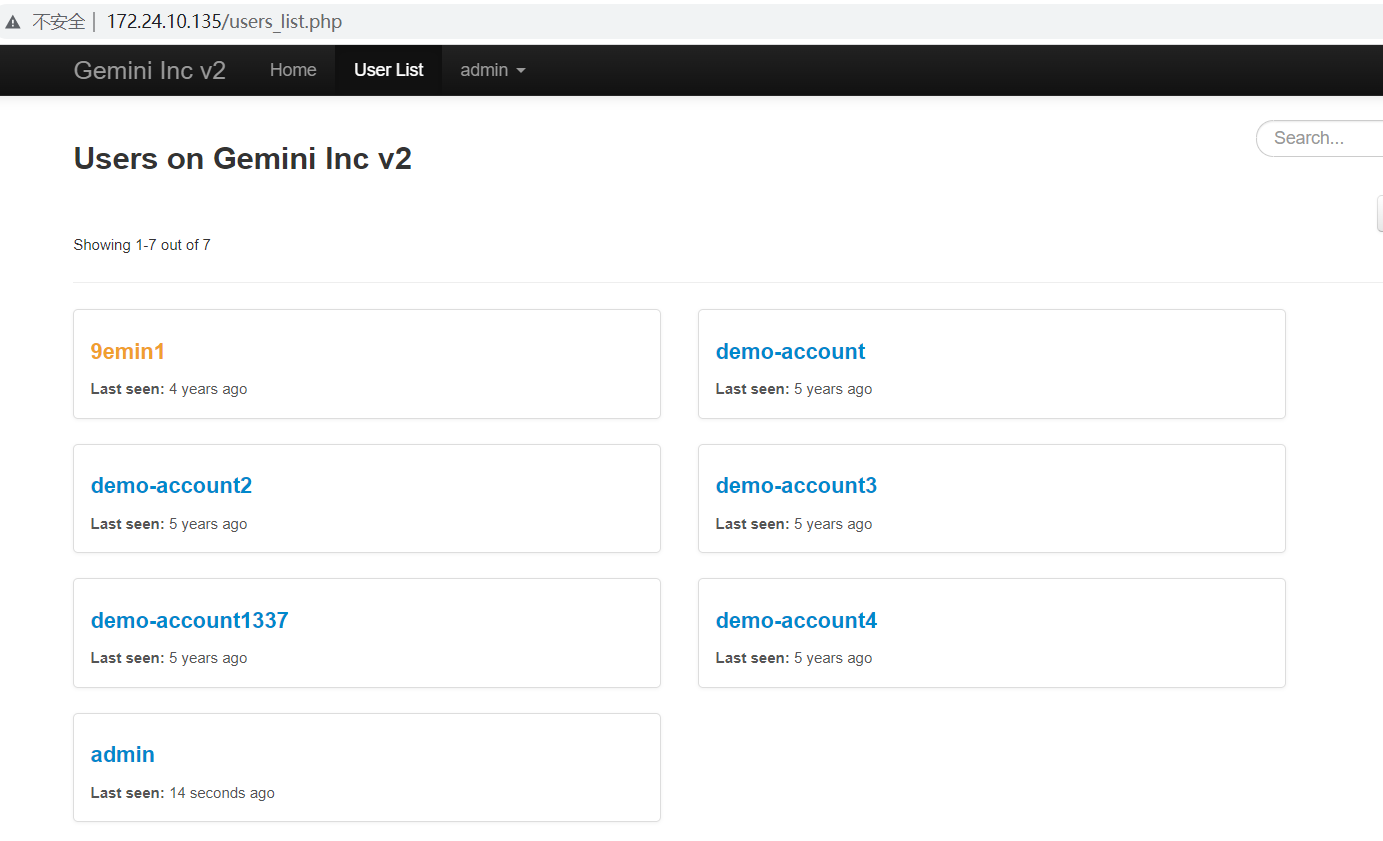This screenshot has width=1383, height=841.
Task: Click Last seen text under demo-account3
Action: pos(794,524)
